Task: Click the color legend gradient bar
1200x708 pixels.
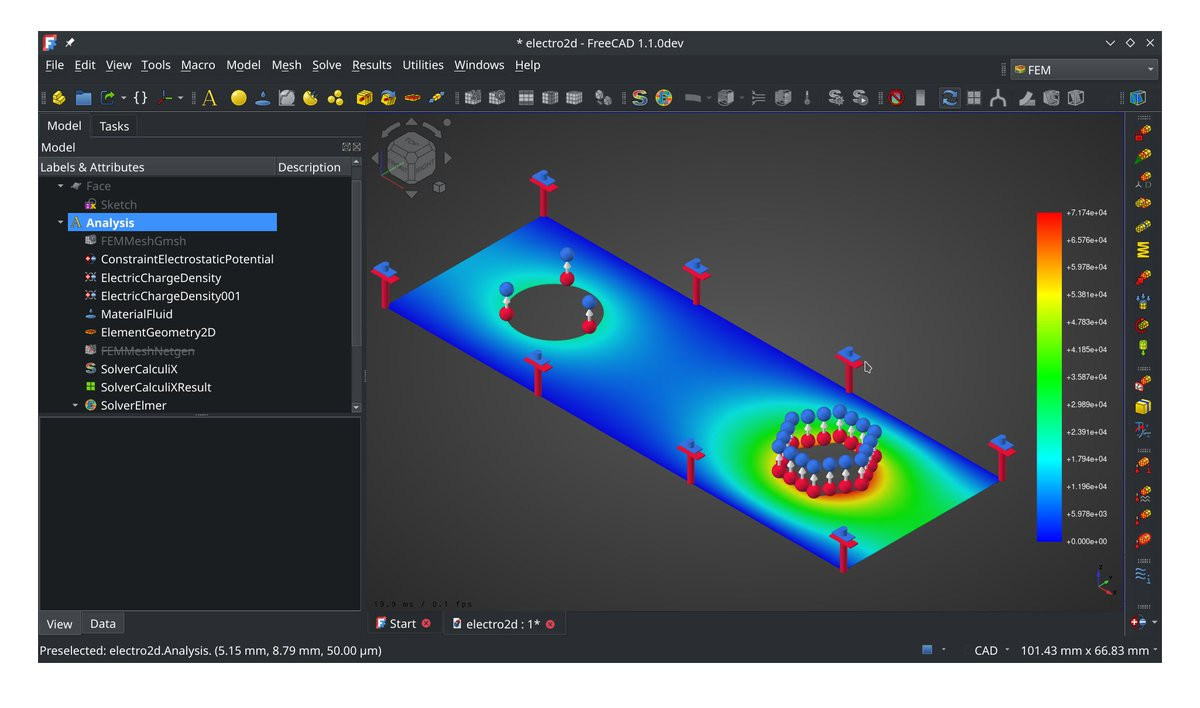Action: click(x=1048, y=376)
